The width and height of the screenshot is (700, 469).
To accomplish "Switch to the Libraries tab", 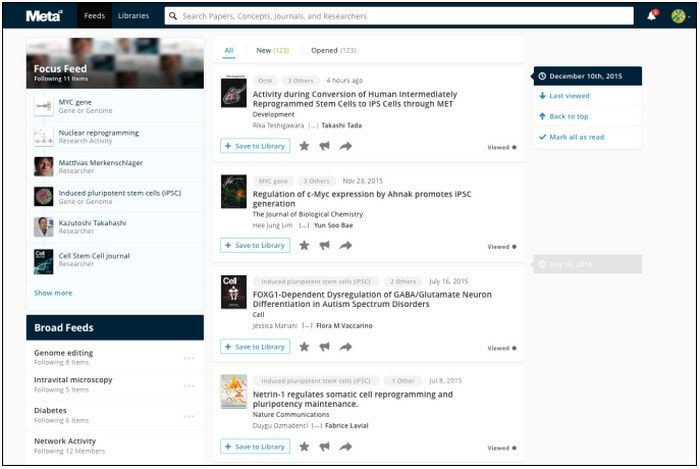I will point(133,16).
